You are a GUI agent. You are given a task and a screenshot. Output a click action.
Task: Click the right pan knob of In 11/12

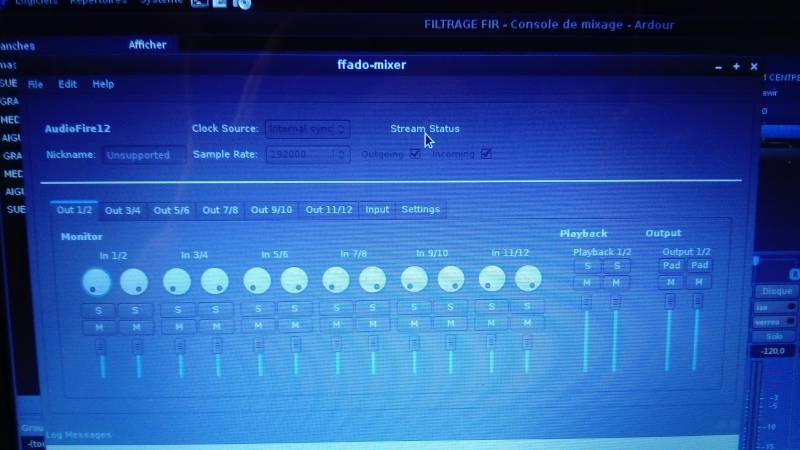point(528,278)
